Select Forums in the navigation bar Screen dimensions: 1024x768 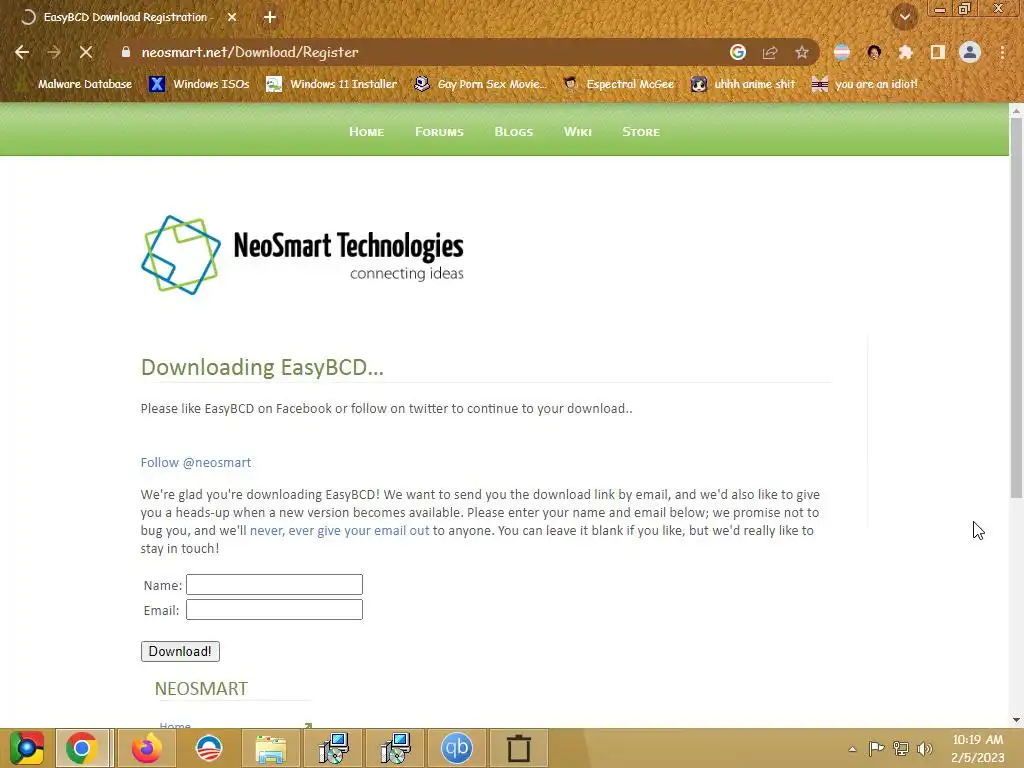click(x=439, y=132)
